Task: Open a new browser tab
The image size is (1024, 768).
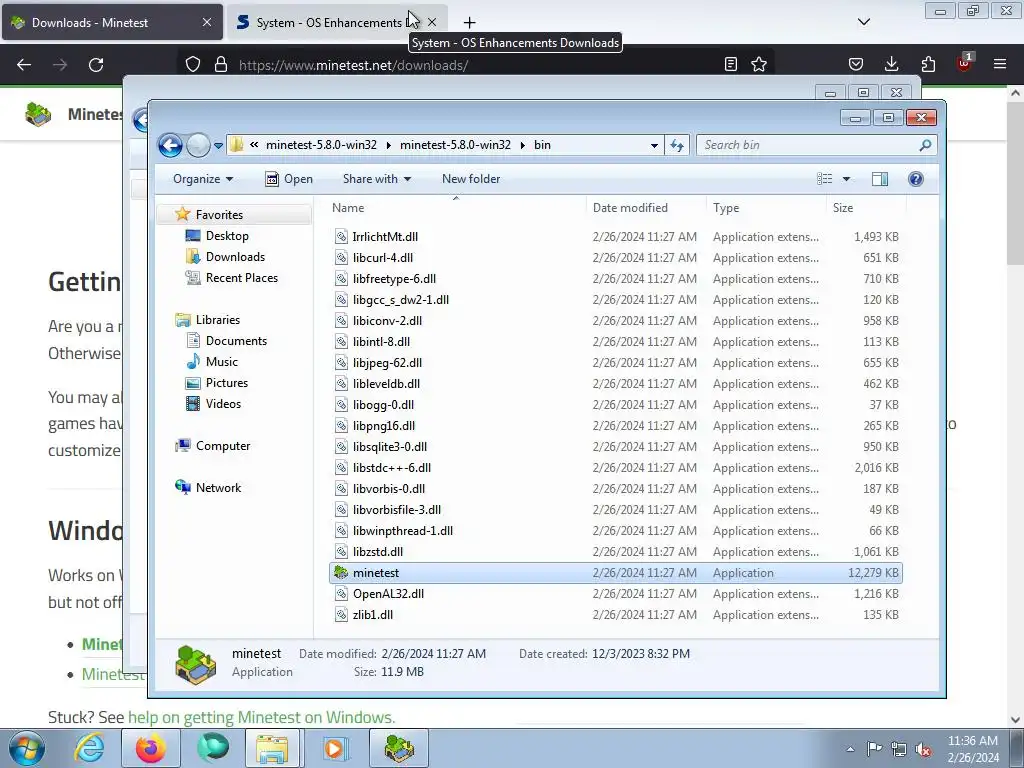Action: 469,22
